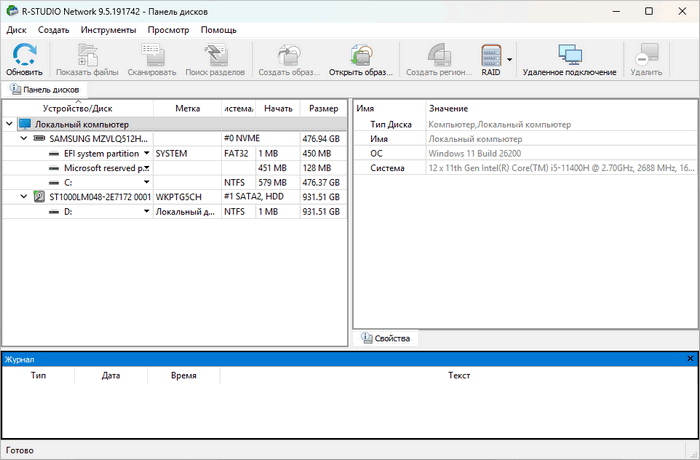The image size is (700, 460).
Task: Collapse the SAMSUNG MZVLQ512H drive node
Action: 25,139
